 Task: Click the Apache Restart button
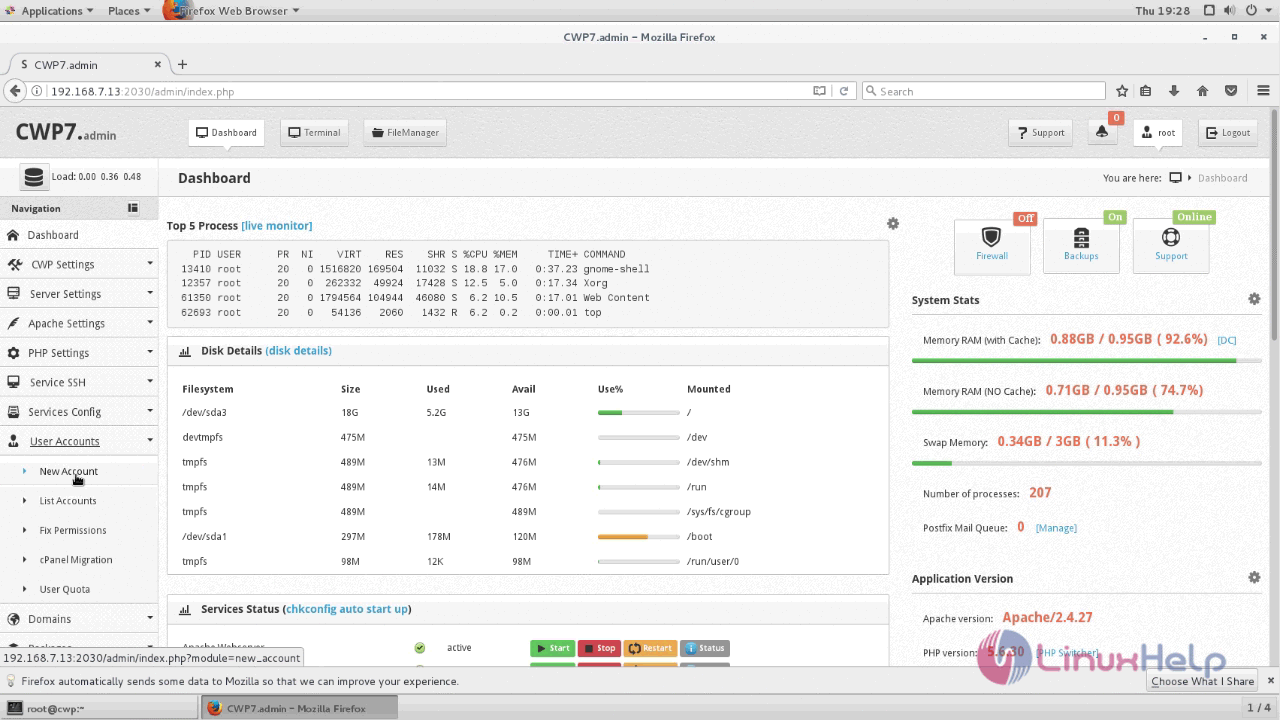point(650,648)
